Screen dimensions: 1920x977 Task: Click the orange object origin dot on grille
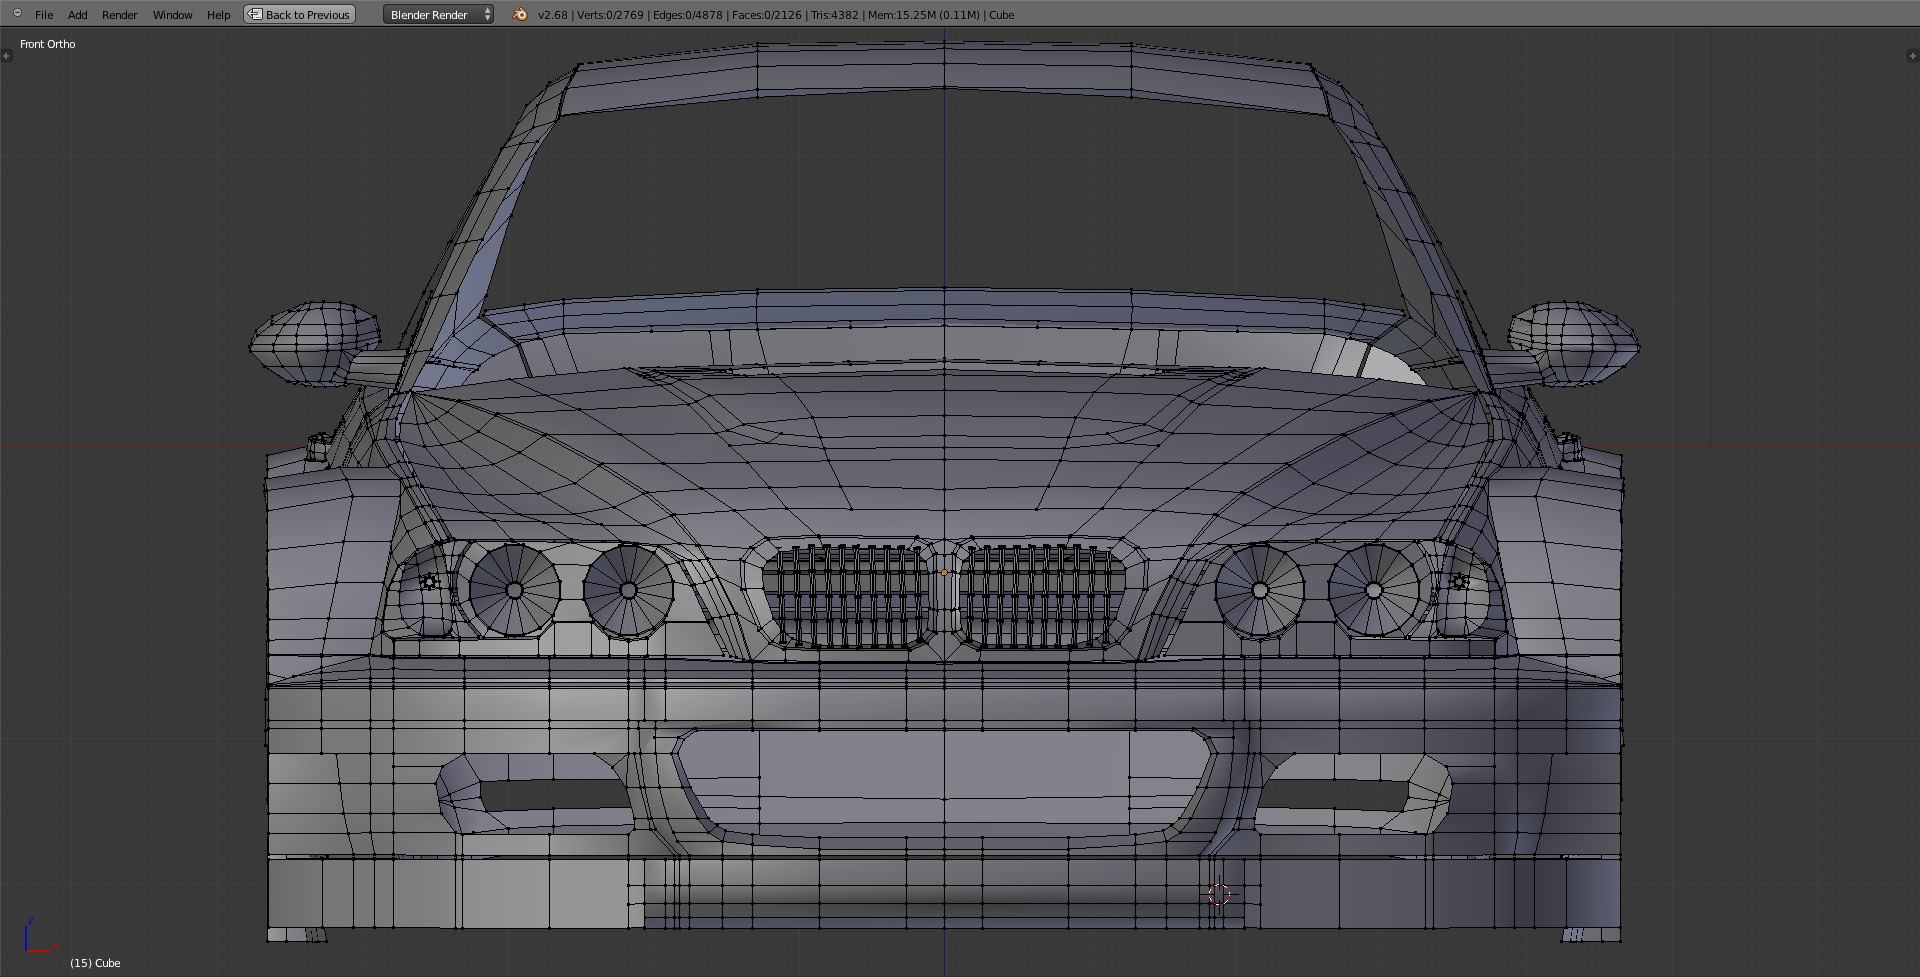coord(944,573)
